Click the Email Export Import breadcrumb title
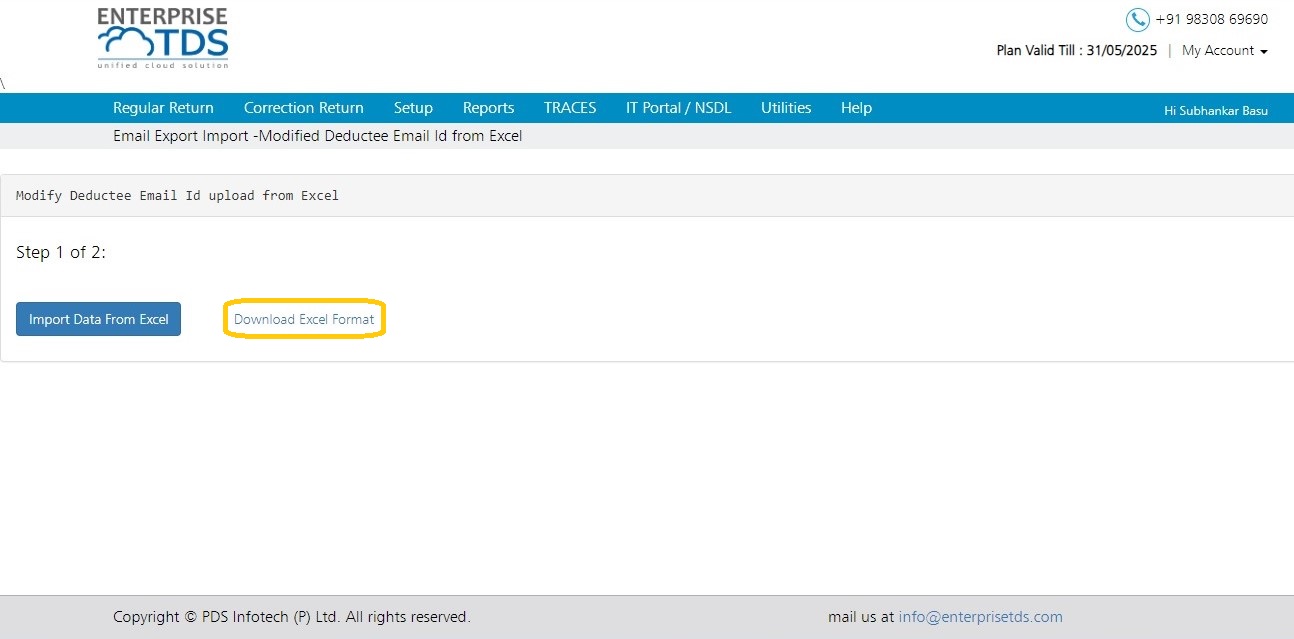This screenshot has width=1294, height=639. point(318,136)
